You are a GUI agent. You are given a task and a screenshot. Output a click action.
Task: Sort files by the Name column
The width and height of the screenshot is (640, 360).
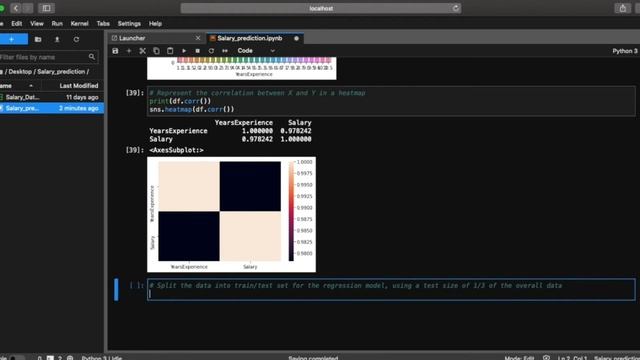pos(18,86)
